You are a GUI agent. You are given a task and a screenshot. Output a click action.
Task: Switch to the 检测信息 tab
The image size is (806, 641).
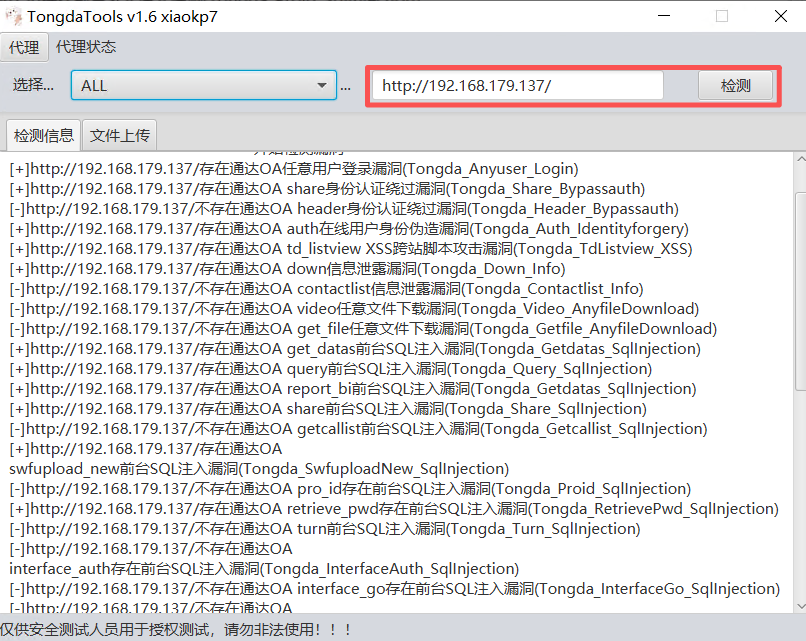(x=43, y=135)
